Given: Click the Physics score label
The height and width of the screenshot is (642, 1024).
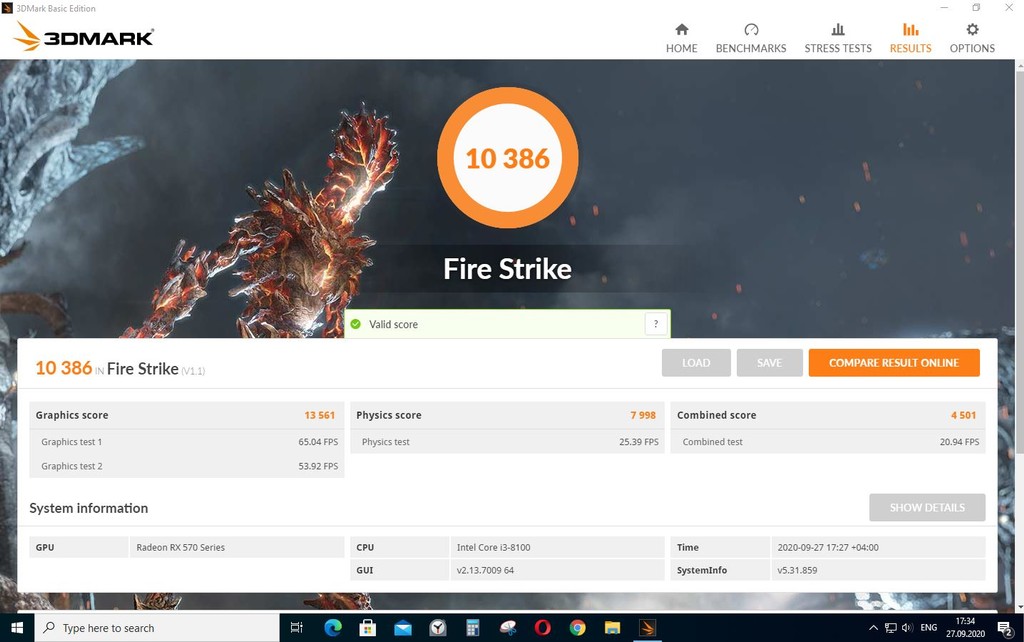Looking at the screenshot, I should click(x=389, y=415).
